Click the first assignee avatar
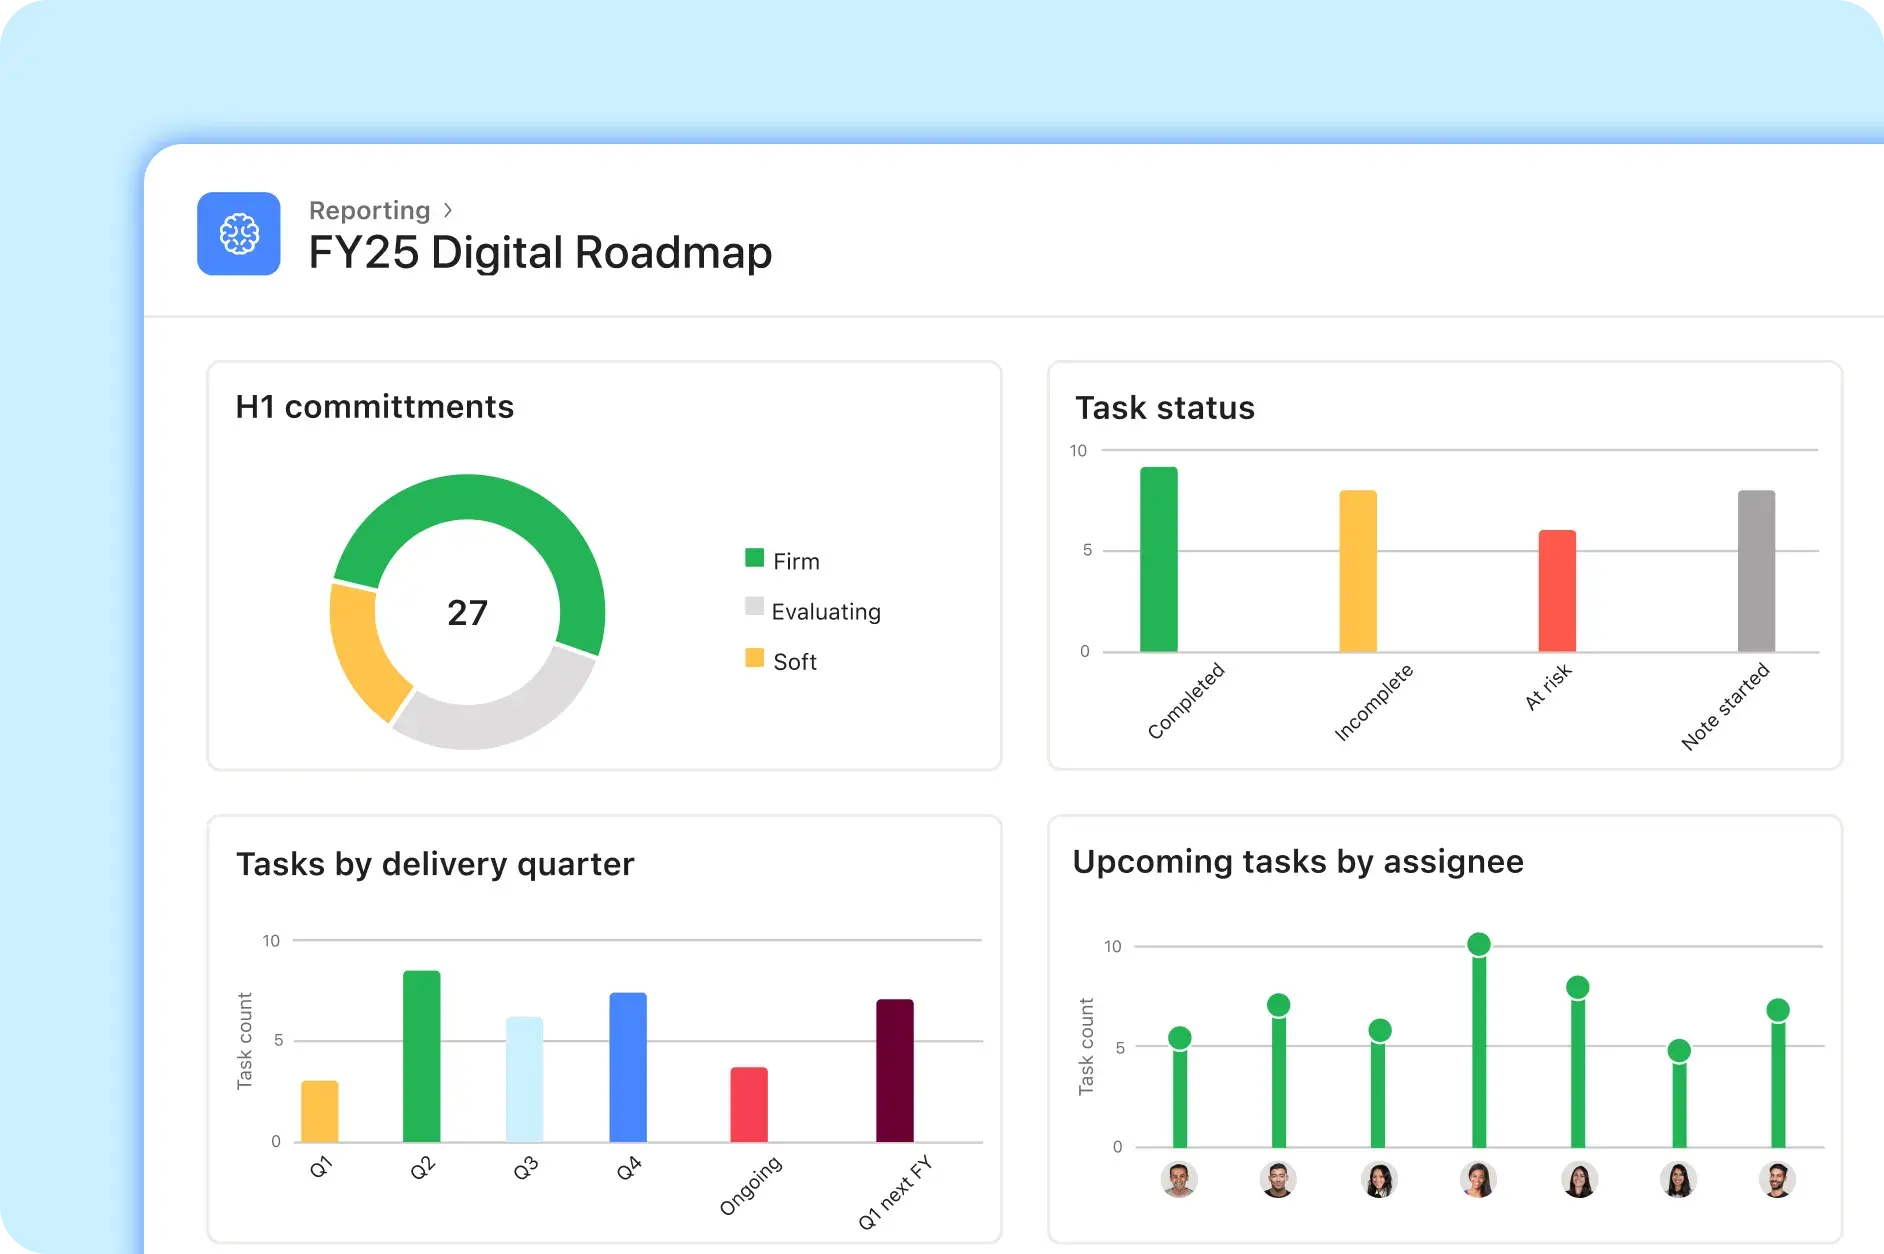This screenshot has height=1254, width=1884. pos(1180,1180)
